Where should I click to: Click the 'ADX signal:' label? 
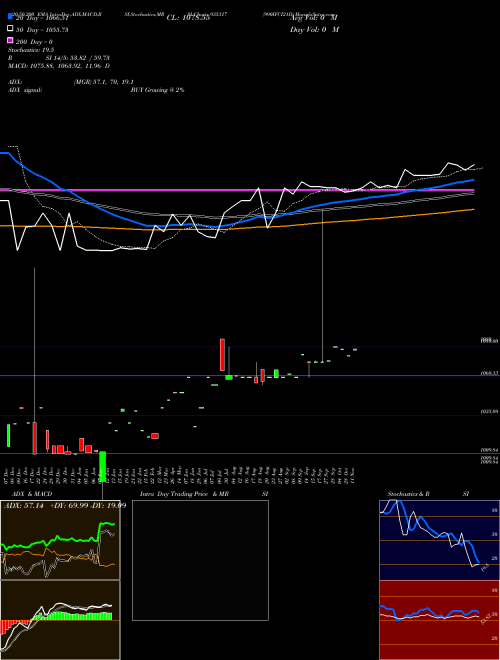tap(25, 90)
